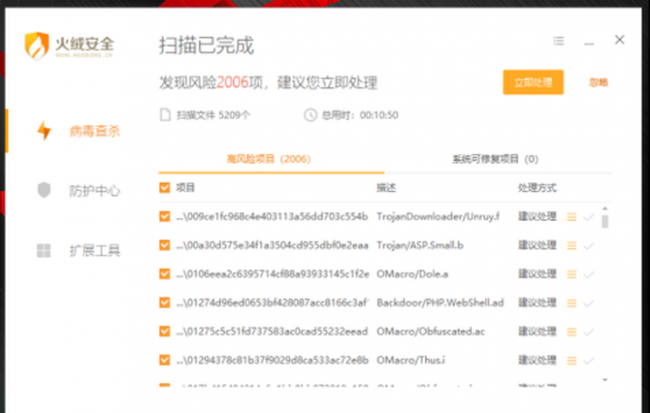Click the 项目 column header
Image resolution: width=650 pixels, height=413 pixels.
185,188
